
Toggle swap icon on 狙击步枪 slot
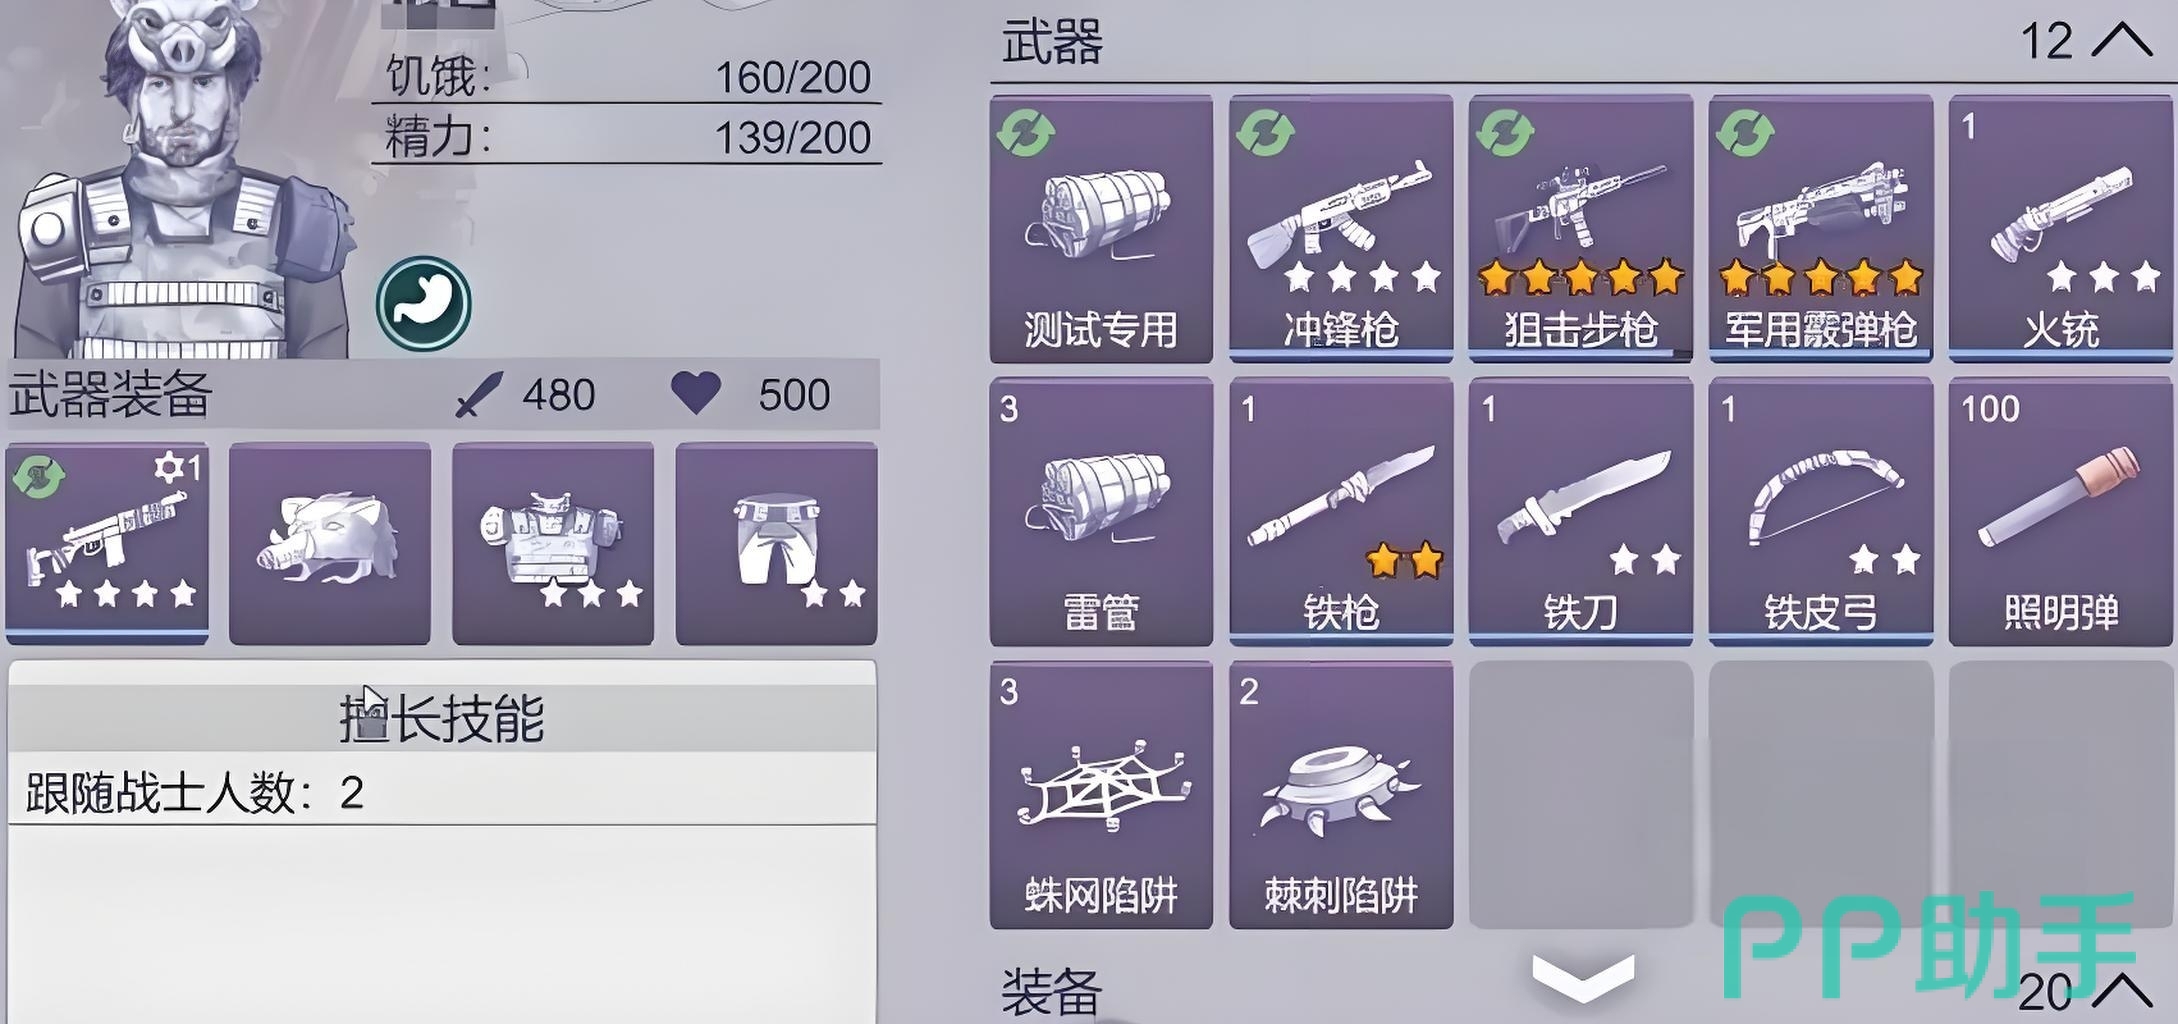click(x=1505, y=133)
